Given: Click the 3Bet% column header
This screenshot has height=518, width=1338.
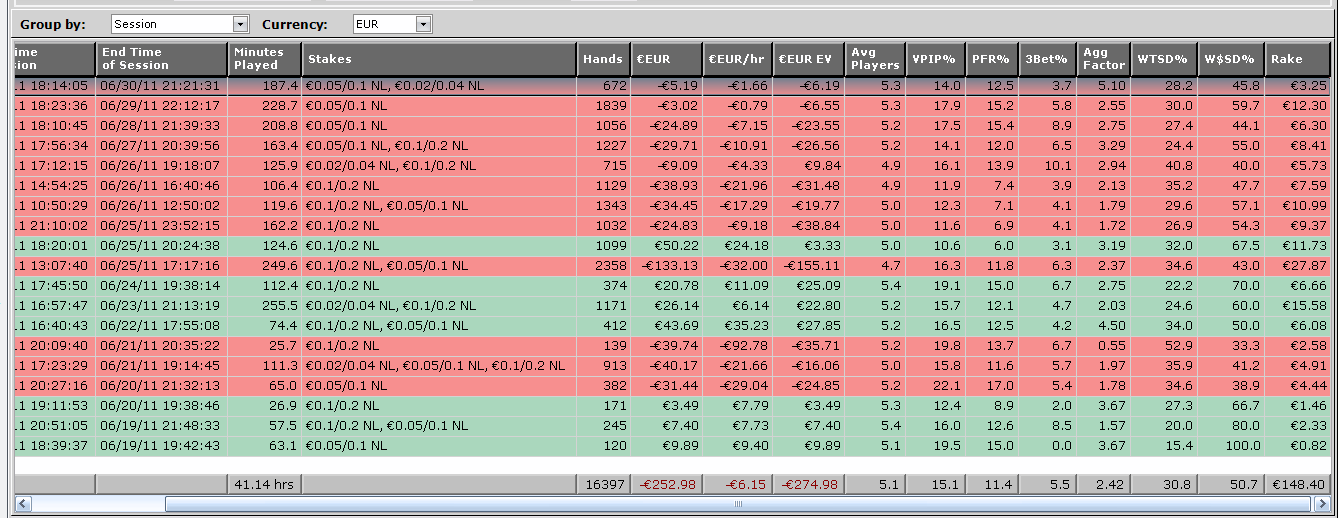Looking at the screenshot, I should pyautogui.click(x=1045, y=59).
